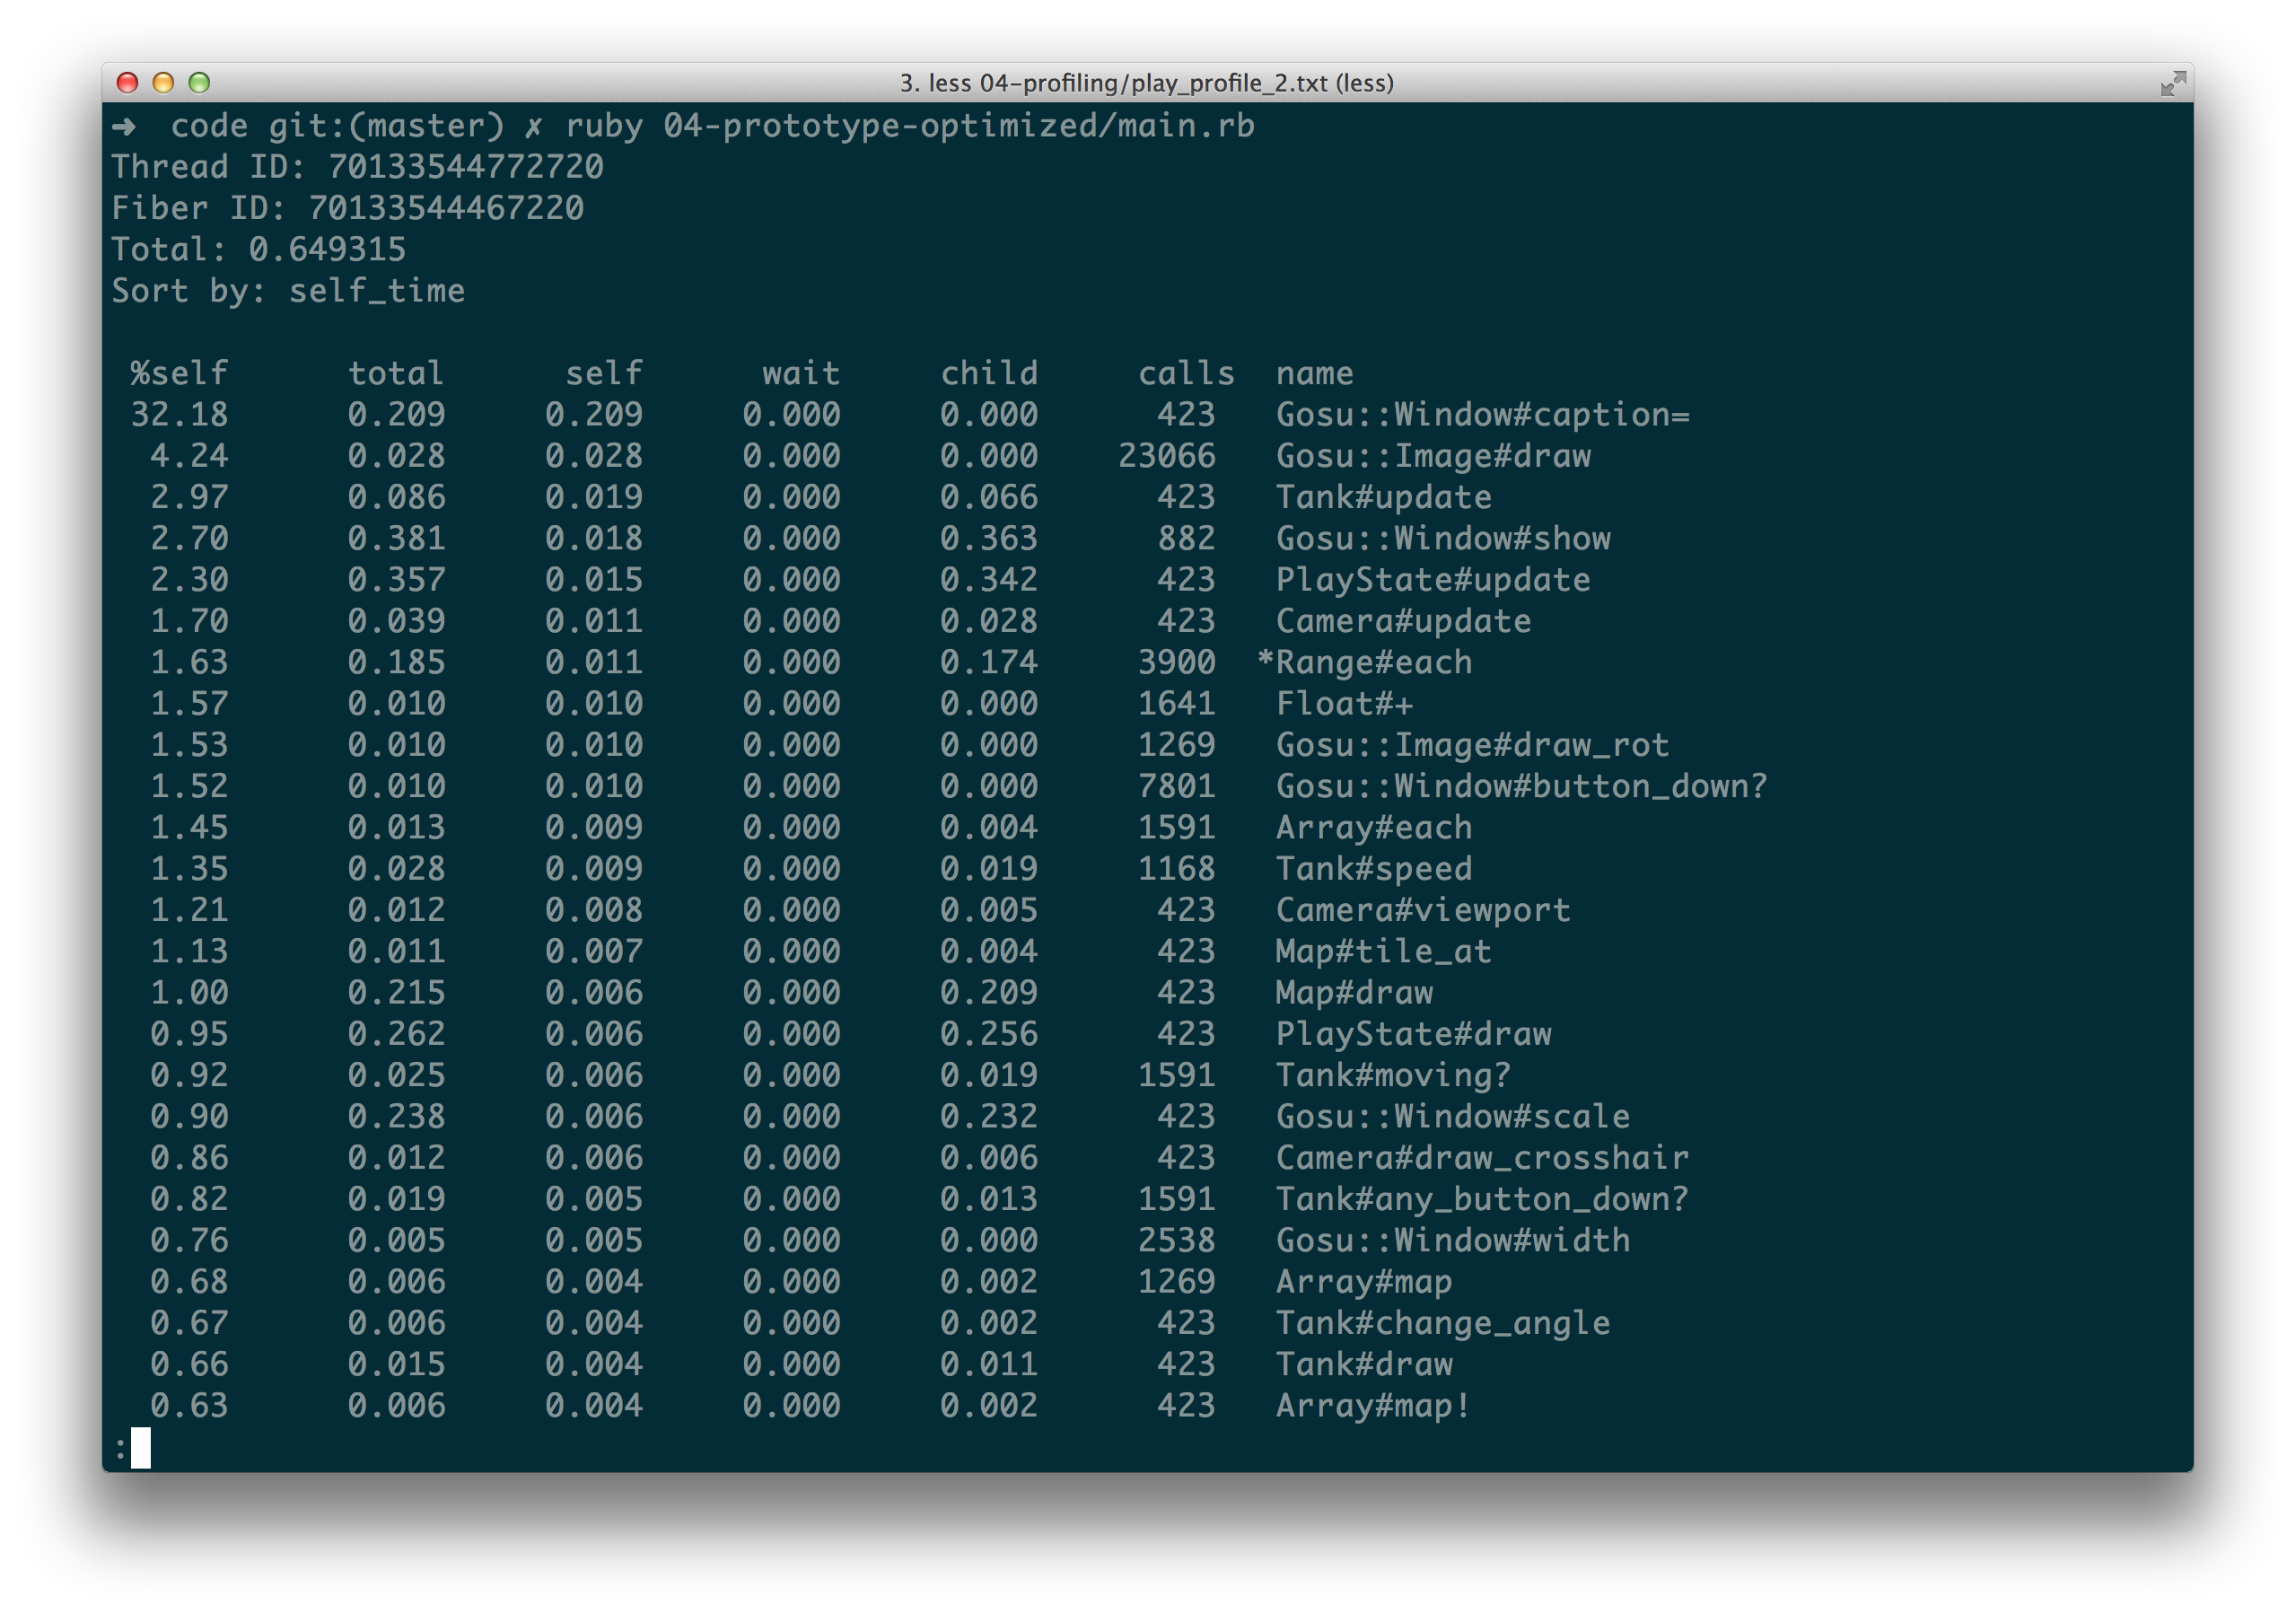
Task: Click the Thread ID value line
Action: [x=357, y=167]
